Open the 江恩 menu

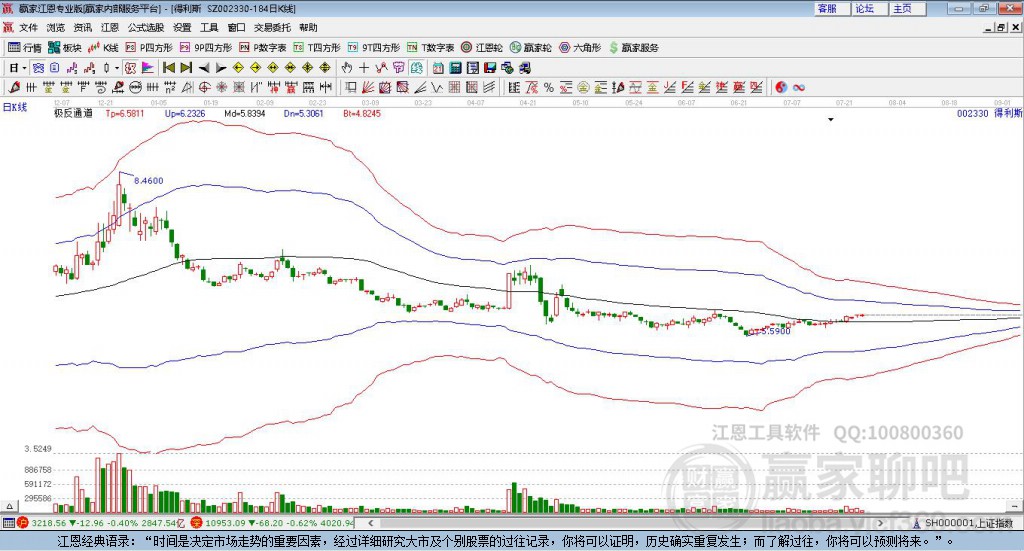pos(110,27)
